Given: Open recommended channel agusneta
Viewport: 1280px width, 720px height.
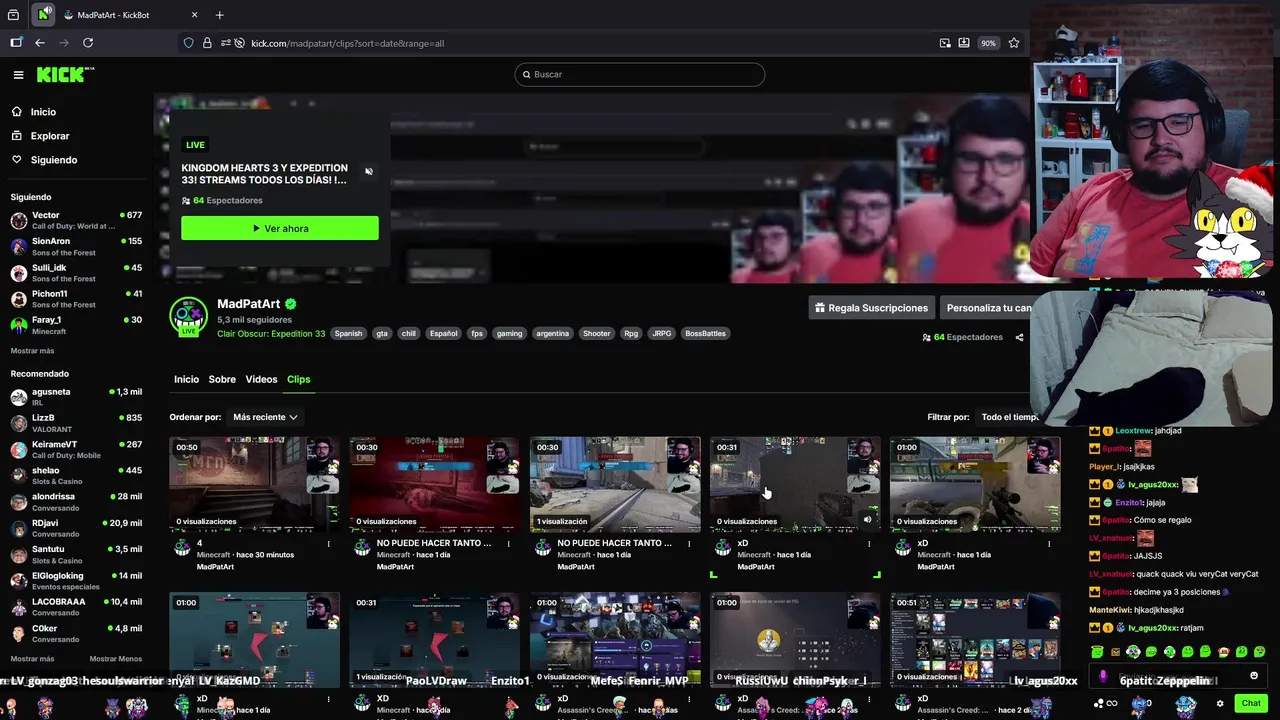Looking at the screenshot, I should coord(76,397).
